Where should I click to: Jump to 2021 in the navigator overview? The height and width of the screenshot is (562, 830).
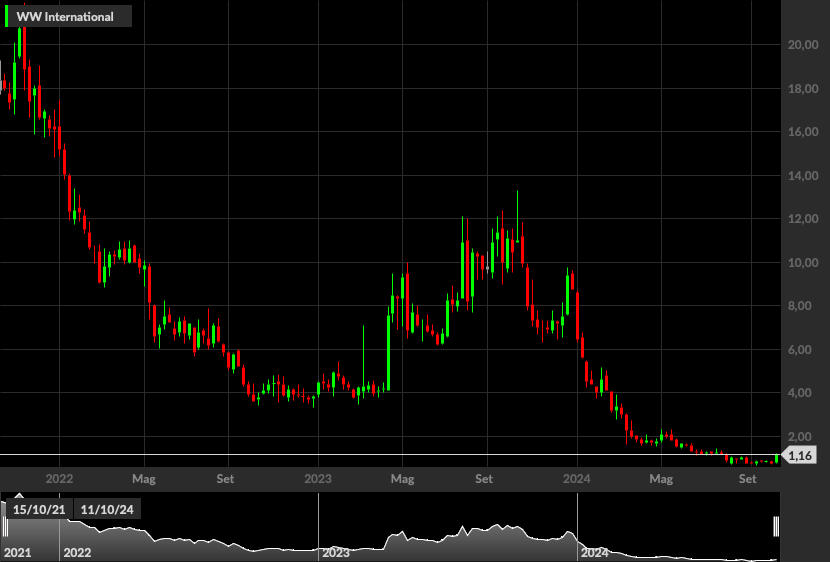pyautogui.click(x=17, y=553)
